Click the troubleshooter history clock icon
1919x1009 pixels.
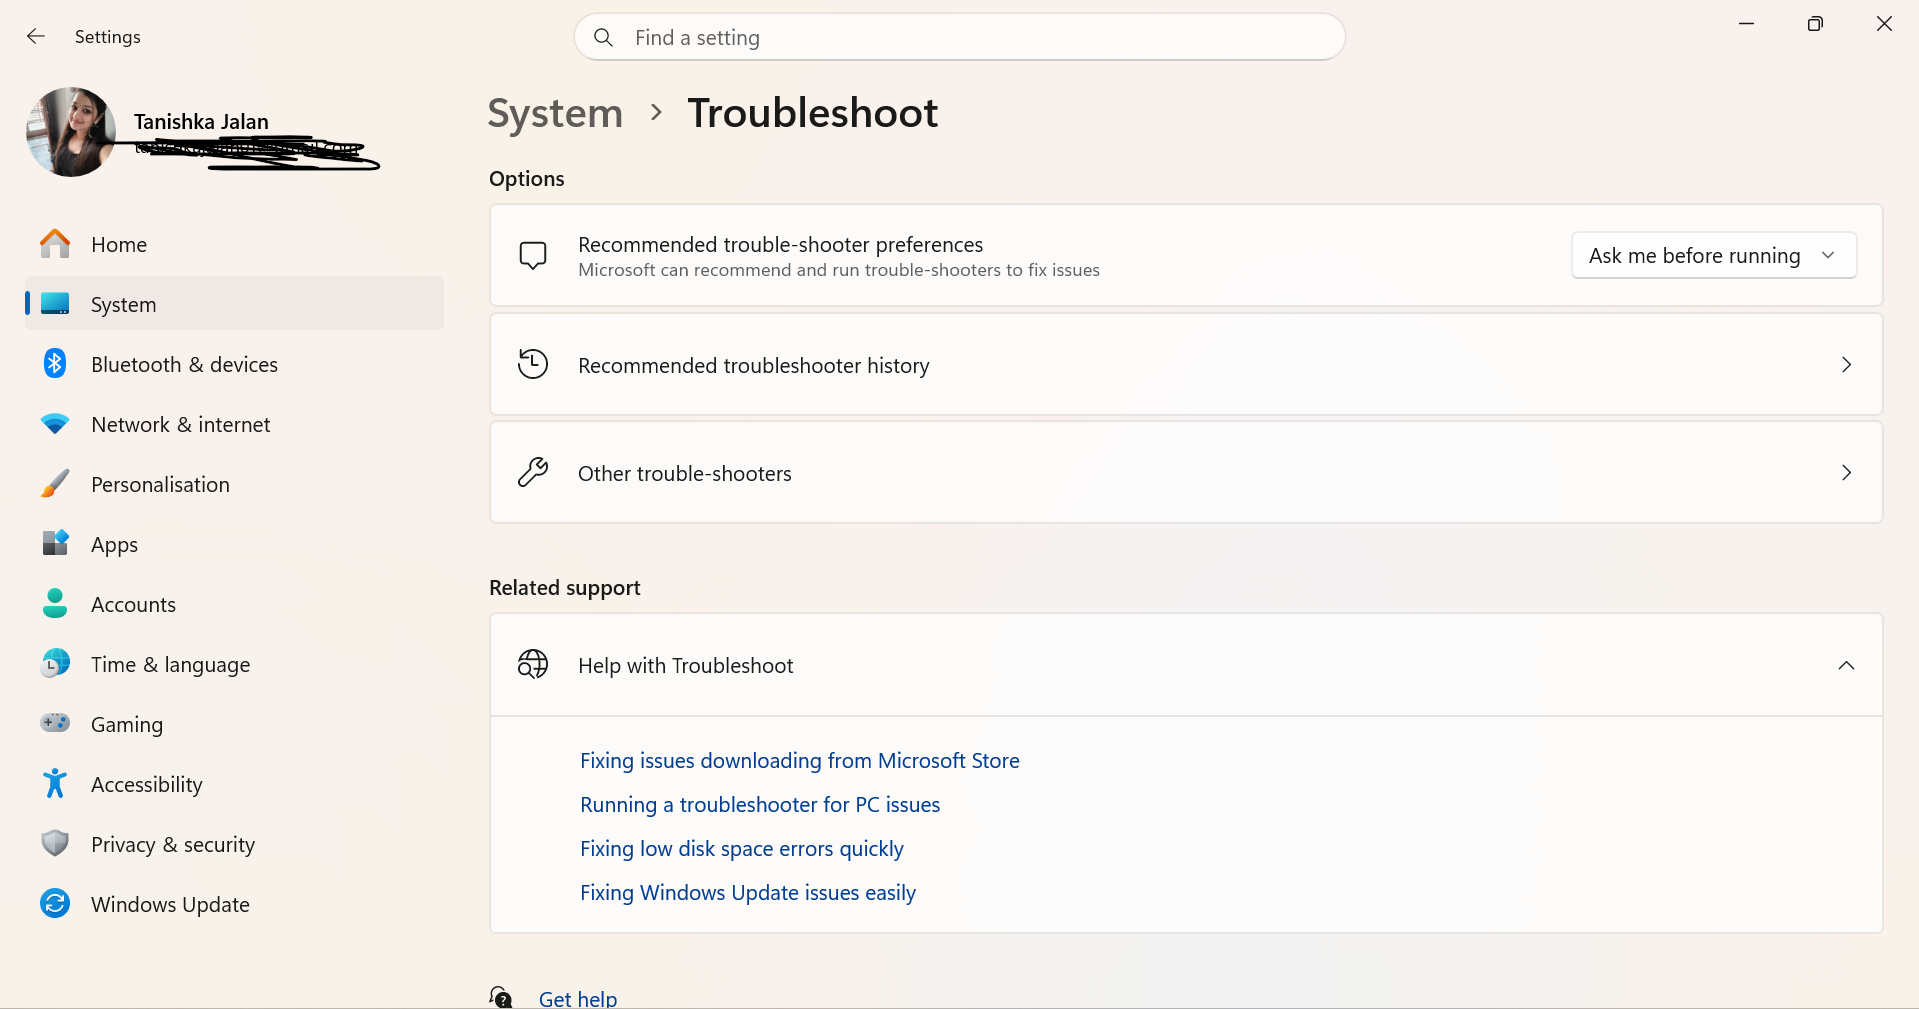click(x=533, y=364)
